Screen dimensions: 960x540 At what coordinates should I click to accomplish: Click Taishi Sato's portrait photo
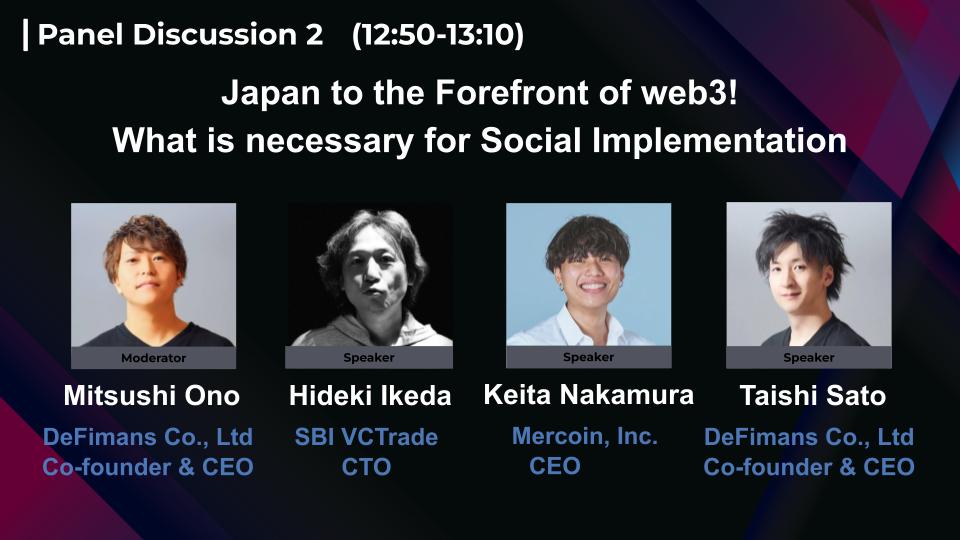[x=808, y=274]
